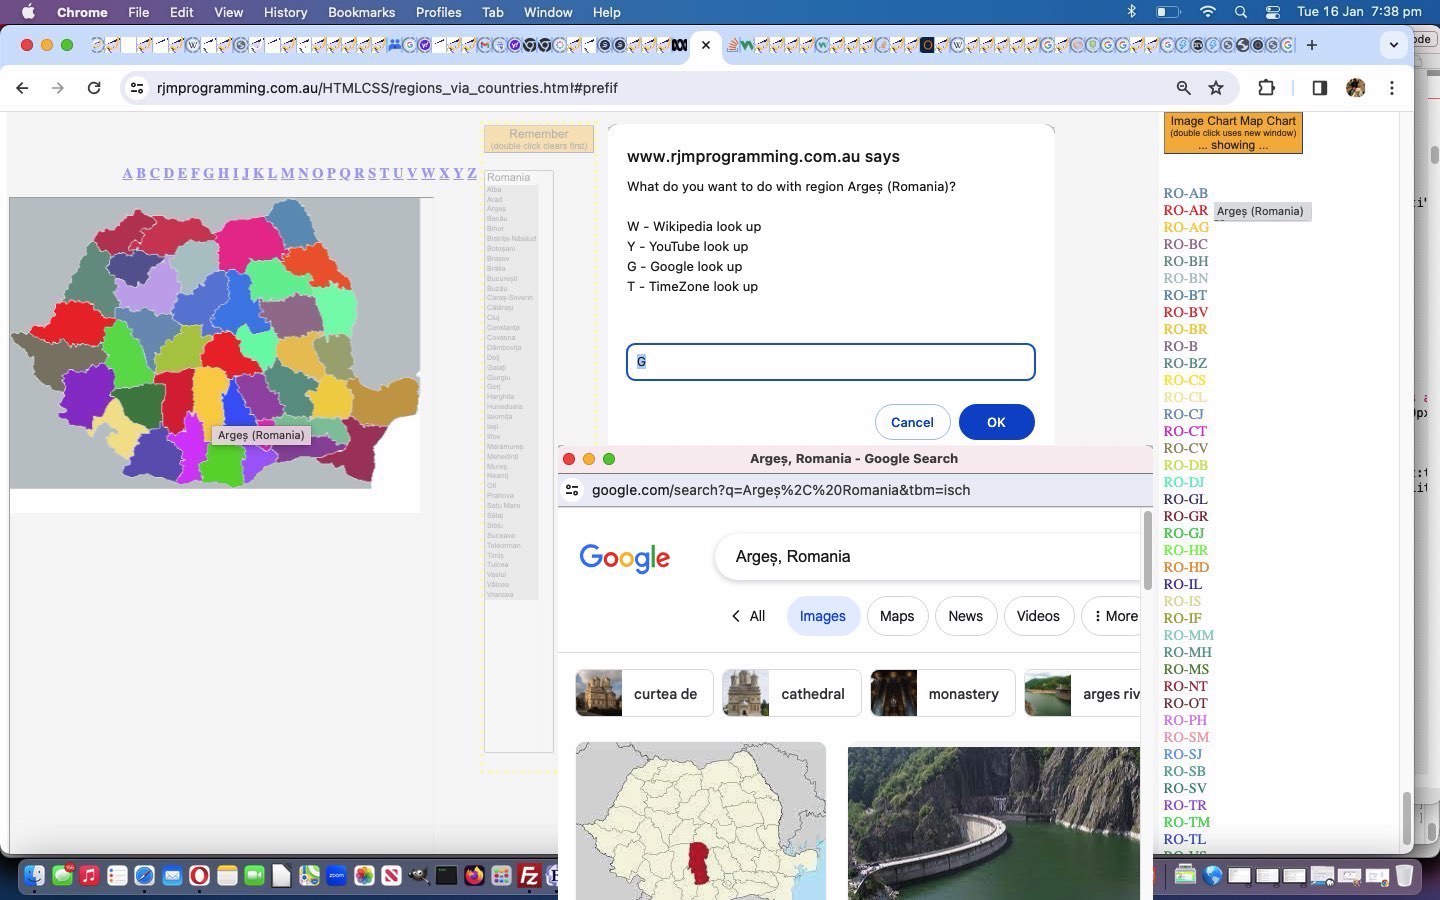
Task: Open Photos app in the Dock
Action: pyautogui.click(x=364, y=876)
